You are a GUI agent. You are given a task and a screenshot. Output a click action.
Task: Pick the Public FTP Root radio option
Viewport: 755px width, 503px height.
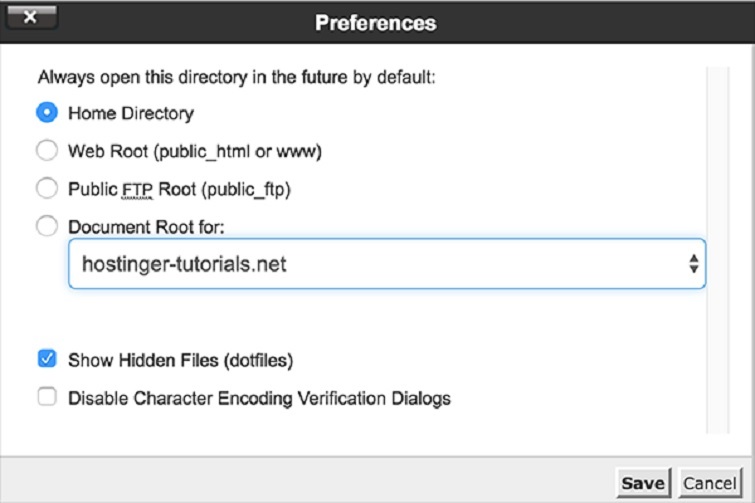[47, 188]
